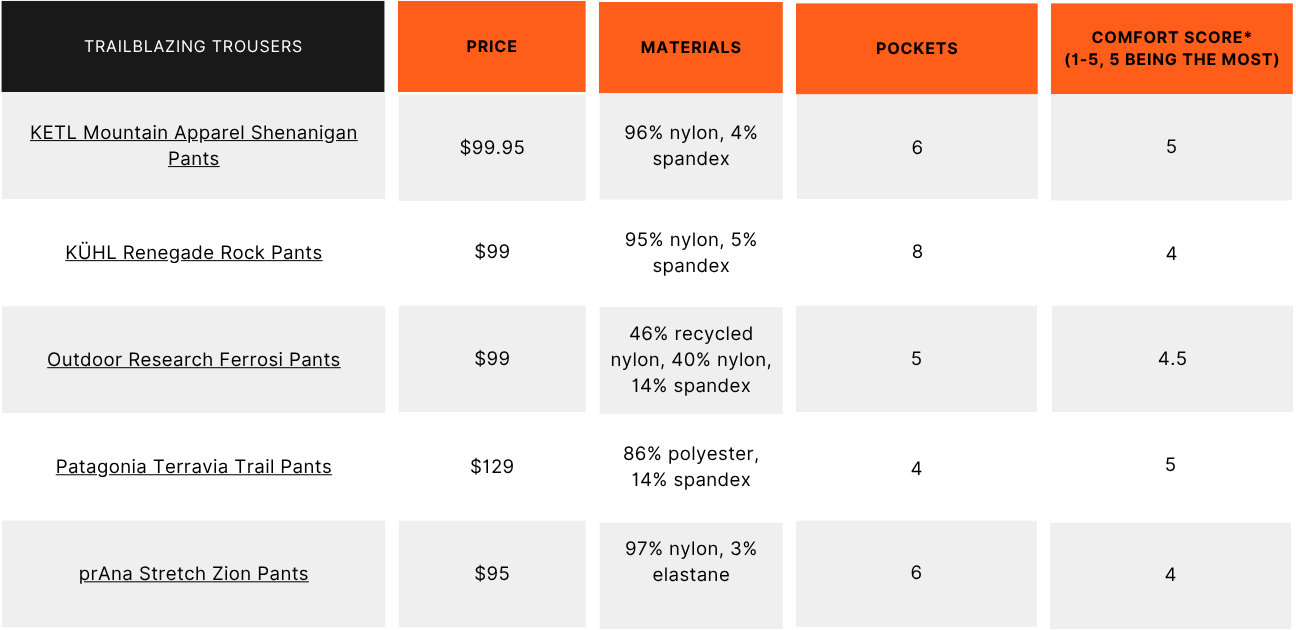
Task: Click the 4 pockets cell for Patagonia
Action: pos(917,468)
